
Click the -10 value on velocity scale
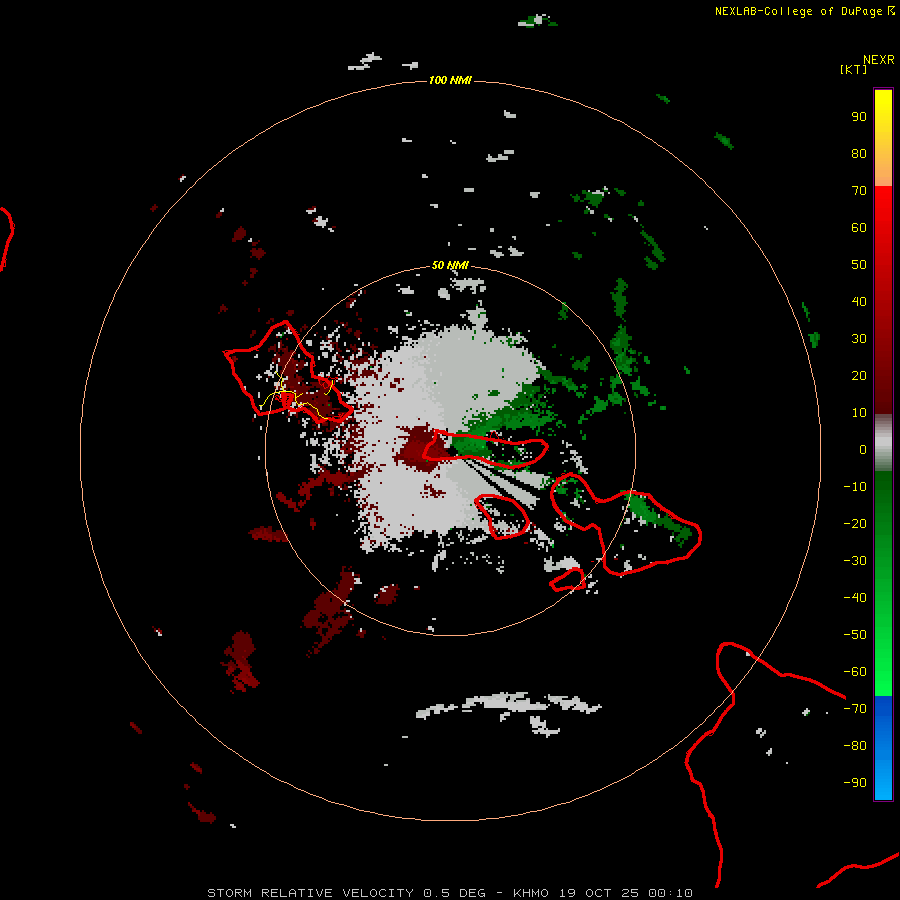point(855,487)
